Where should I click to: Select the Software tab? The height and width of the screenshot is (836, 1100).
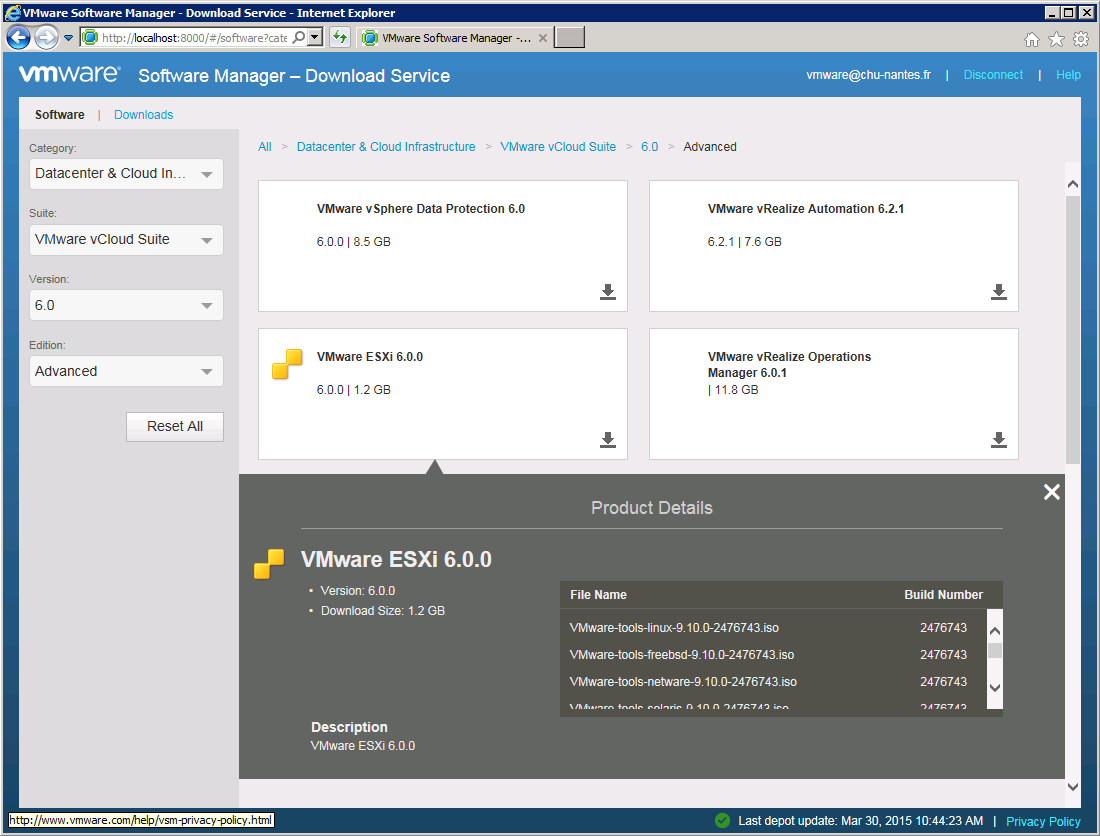pos(60,115)
